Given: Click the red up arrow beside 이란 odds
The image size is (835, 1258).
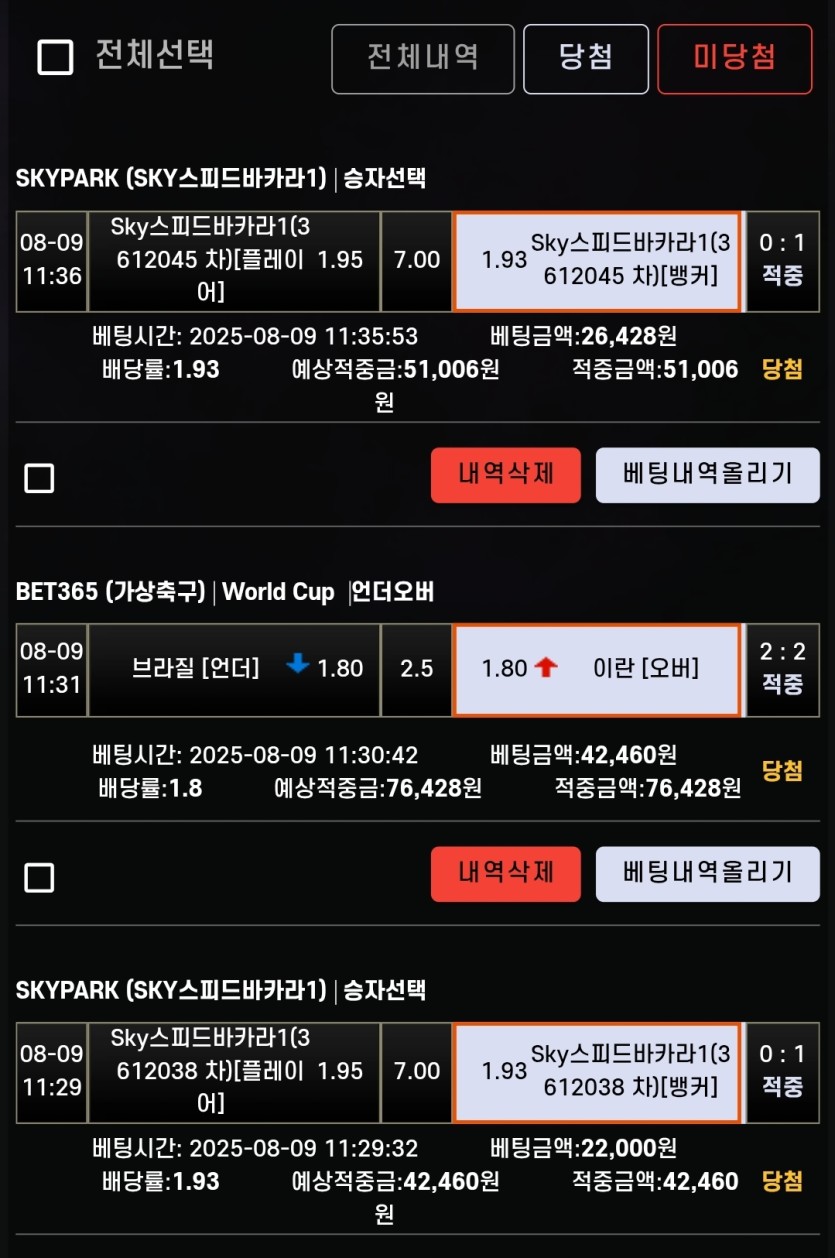Looking at the screenshot, I should pyautogui.click(x=545, y=668).
